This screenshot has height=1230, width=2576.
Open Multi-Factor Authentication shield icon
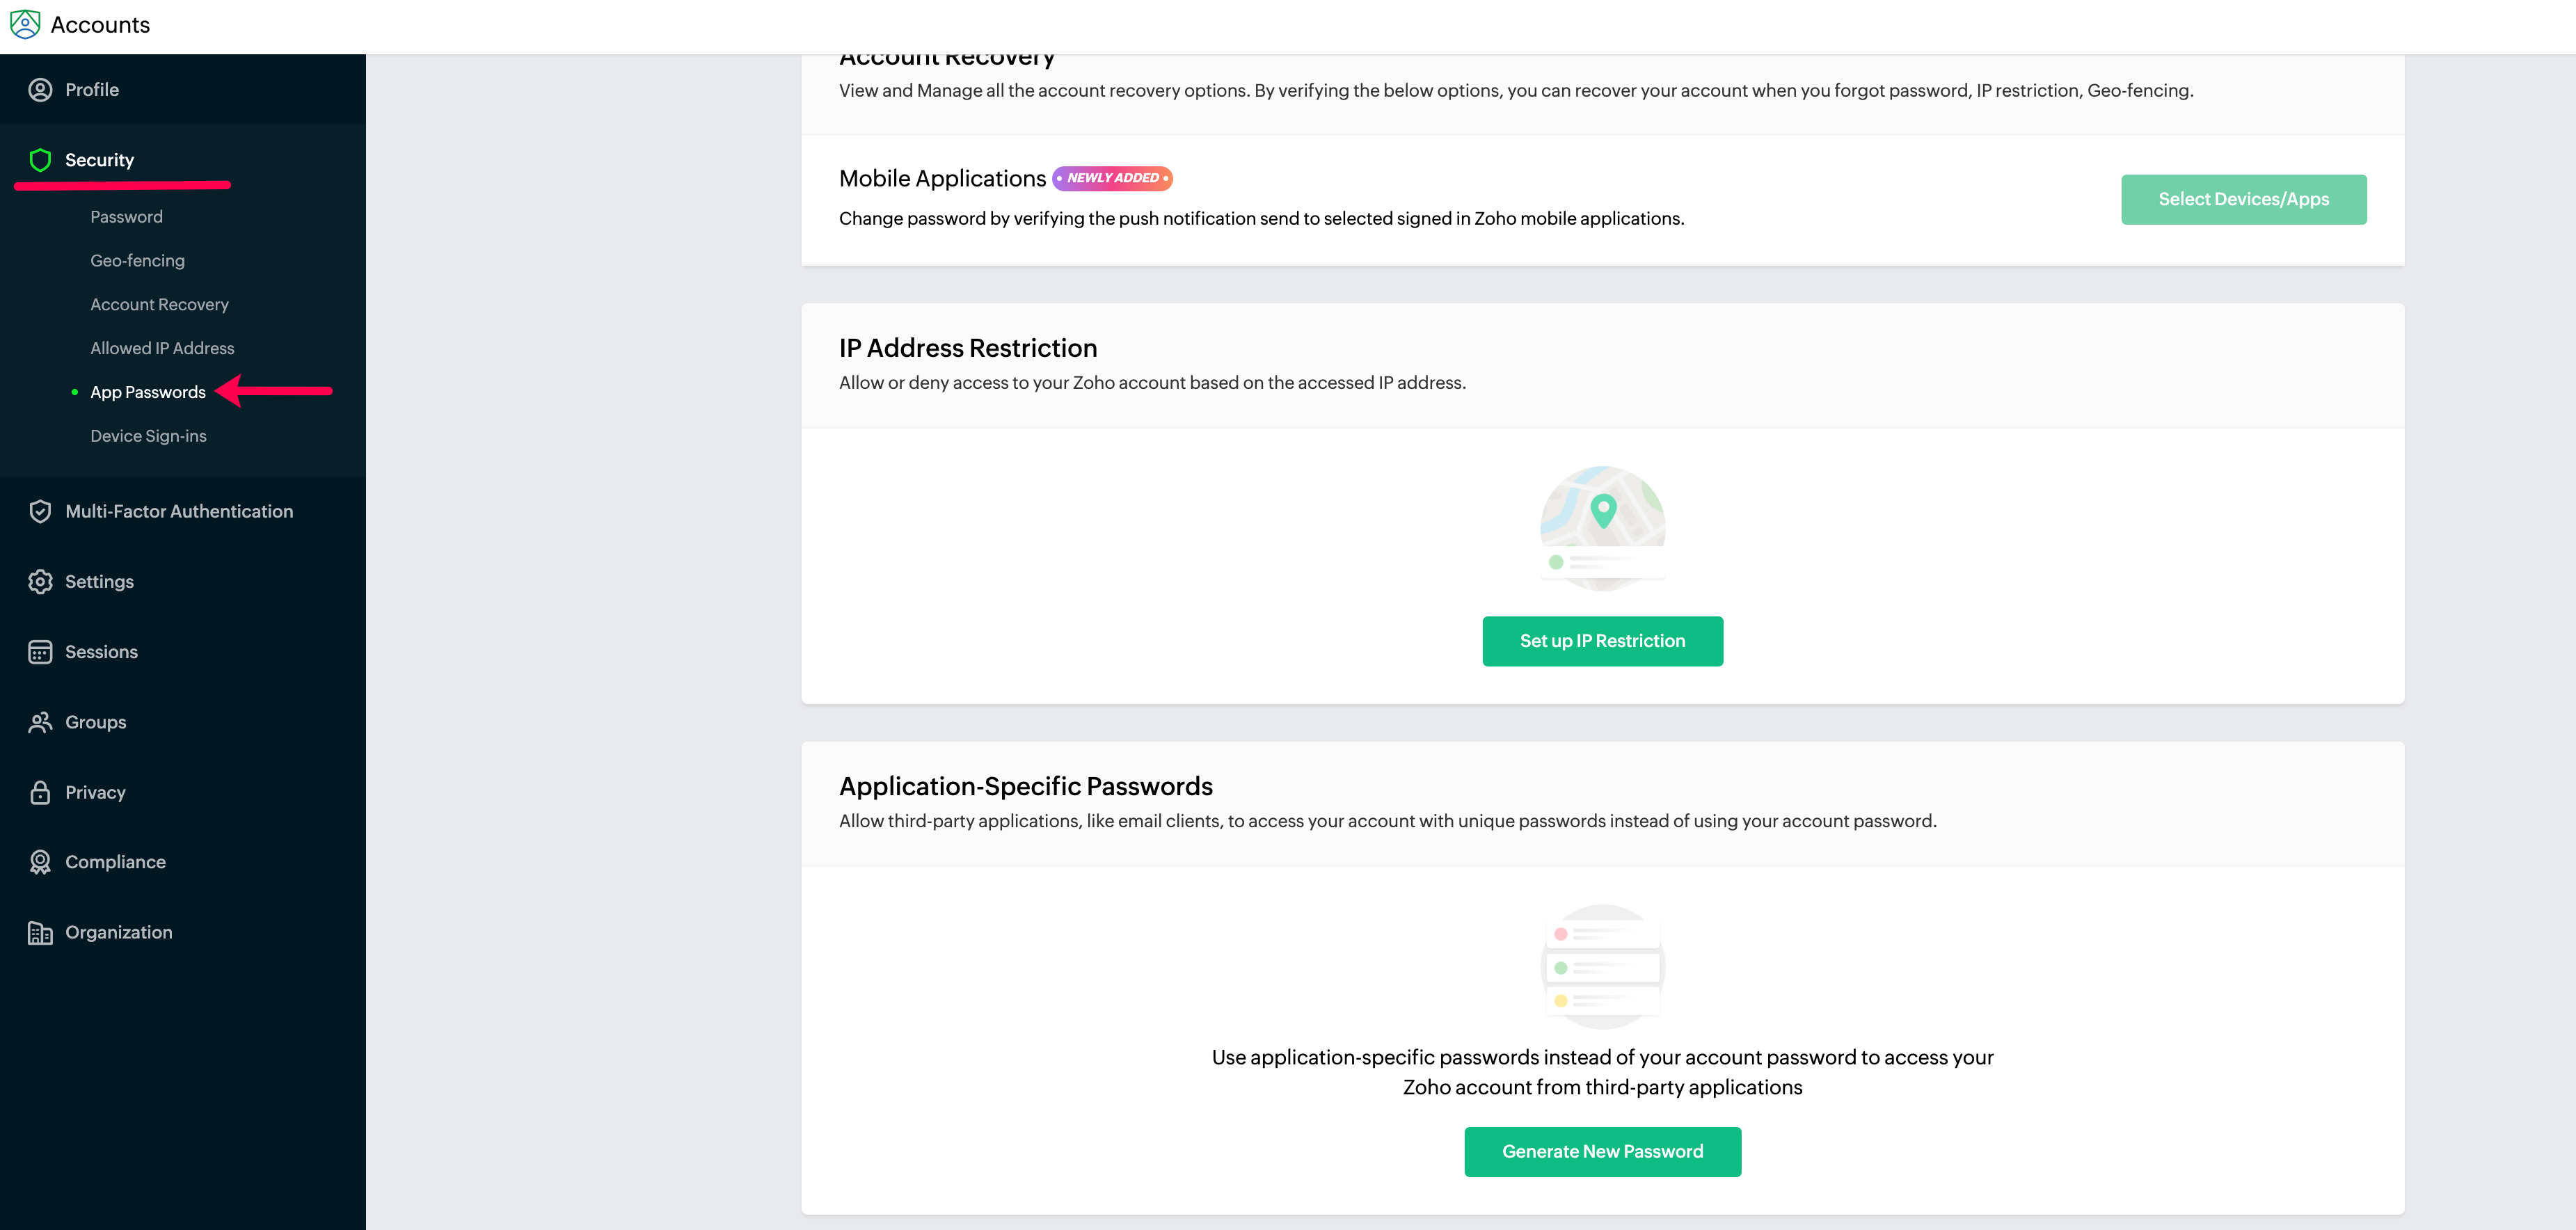[x=40, y=511]
